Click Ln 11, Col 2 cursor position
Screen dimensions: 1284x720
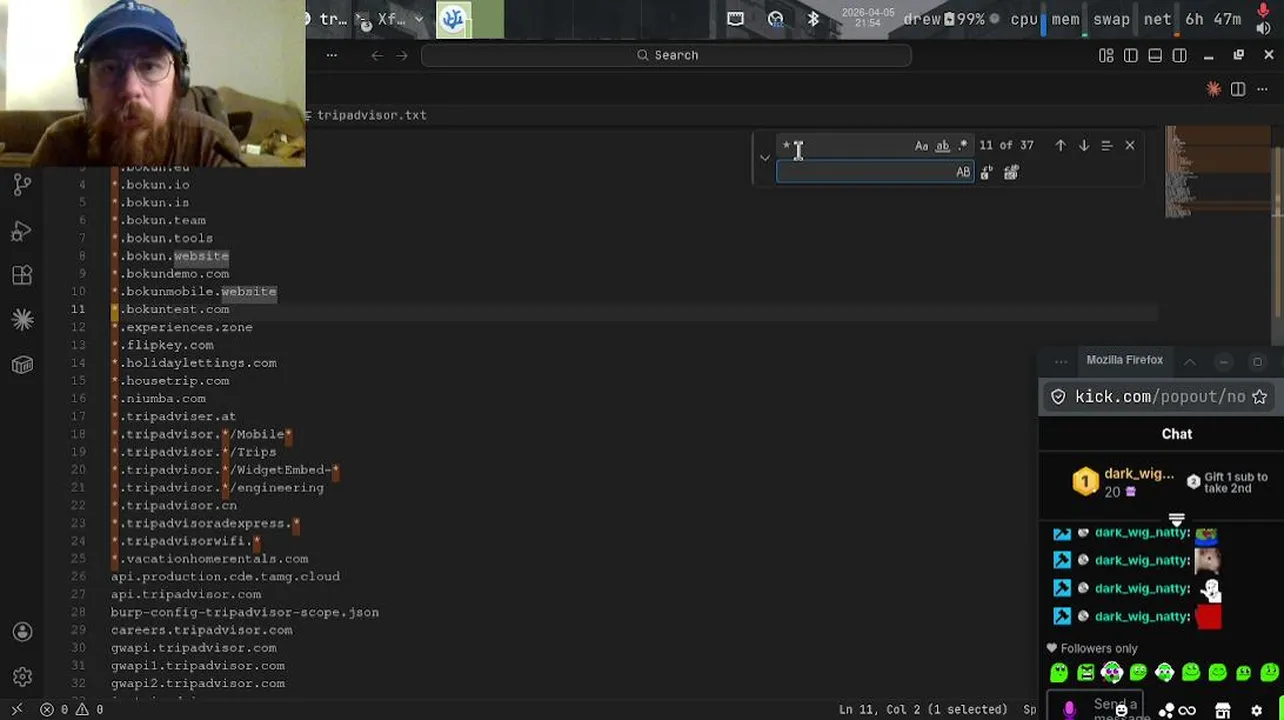click(923, 709)
